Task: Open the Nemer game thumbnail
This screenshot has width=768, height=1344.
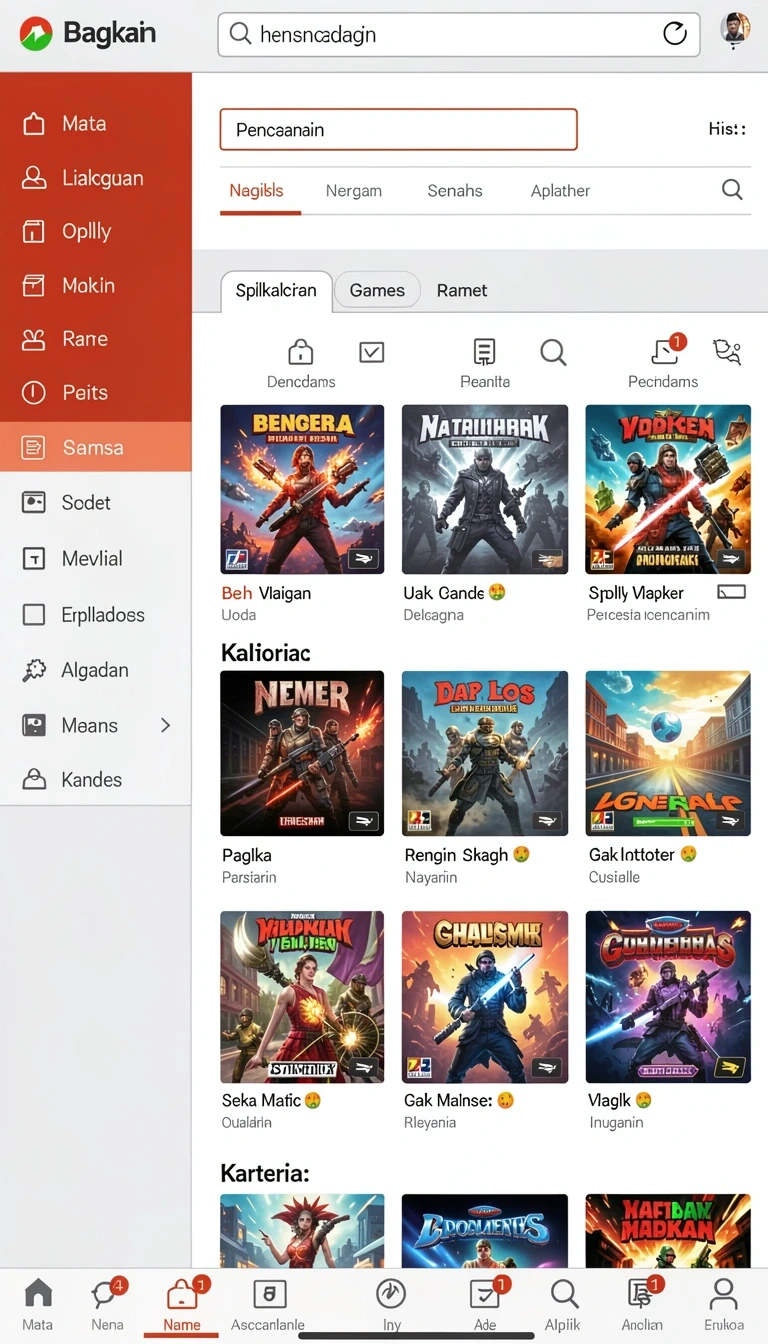Action: pos(302,753)
